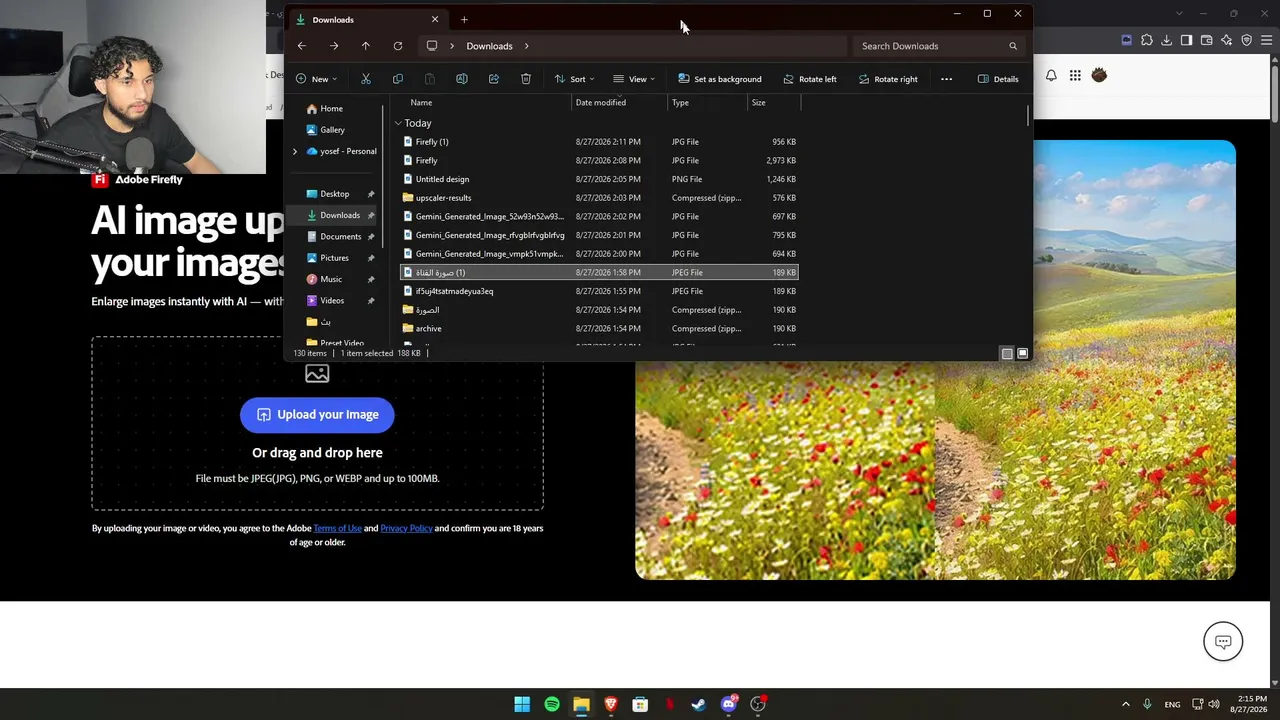
Task: Sort by the Type column header
Action: 681,102
